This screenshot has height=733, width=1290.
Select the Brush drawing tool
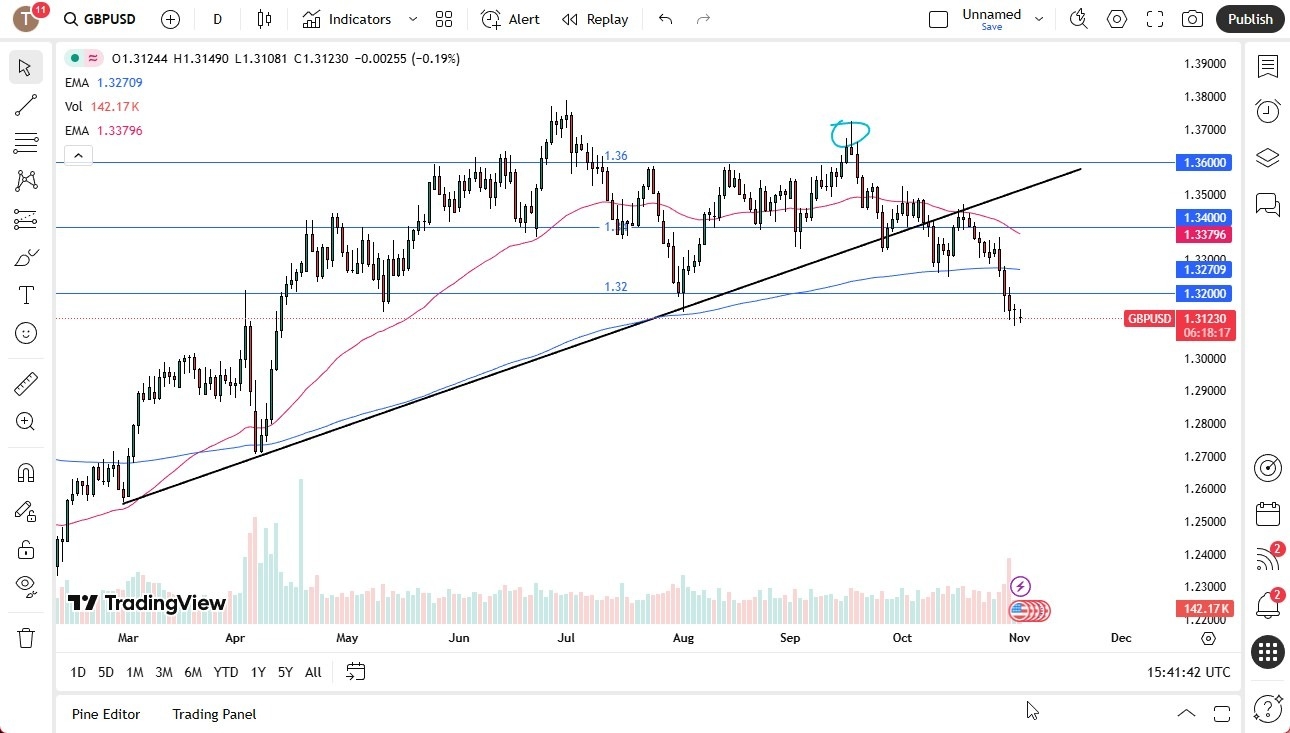coord(26,257)
